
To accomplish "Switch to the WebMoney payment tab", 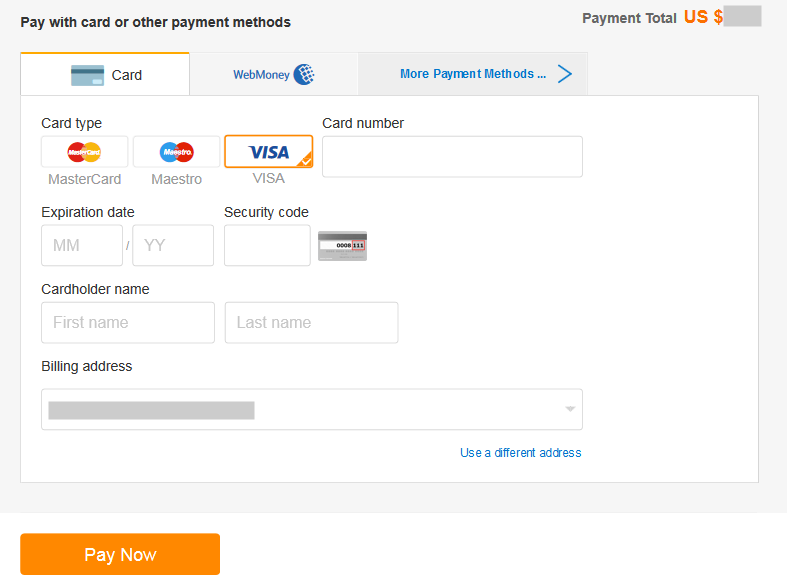I will pos(274,74).
